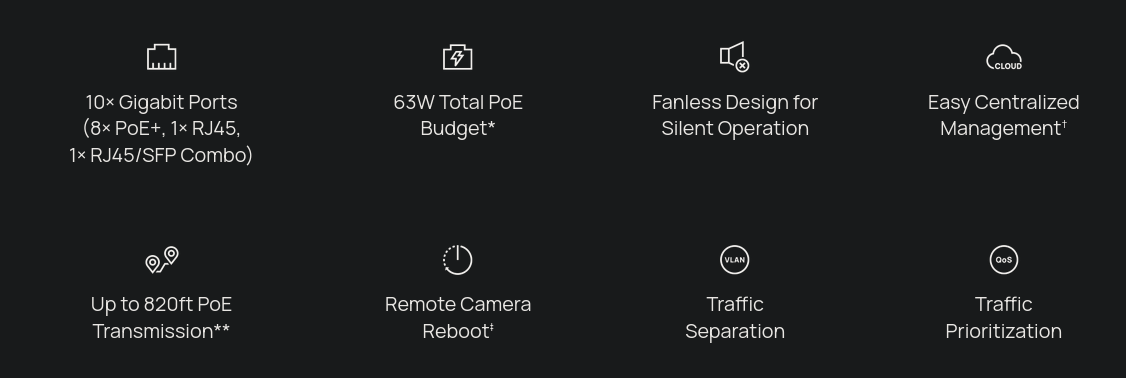
Task: Click the asterisk footnote after Budget
Action: (x=491, y=127)
